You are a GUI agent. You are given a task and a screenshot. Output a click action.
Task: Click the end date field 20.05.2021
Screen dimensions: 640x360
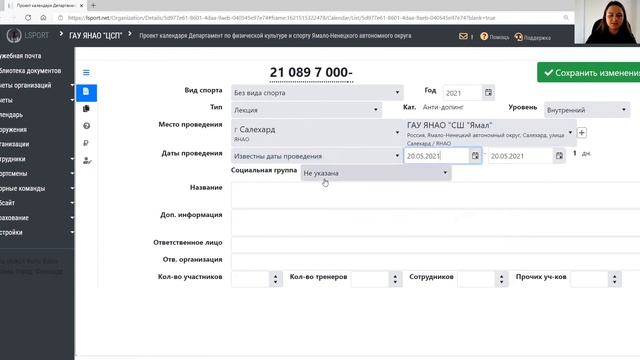(x=520, y=156)
